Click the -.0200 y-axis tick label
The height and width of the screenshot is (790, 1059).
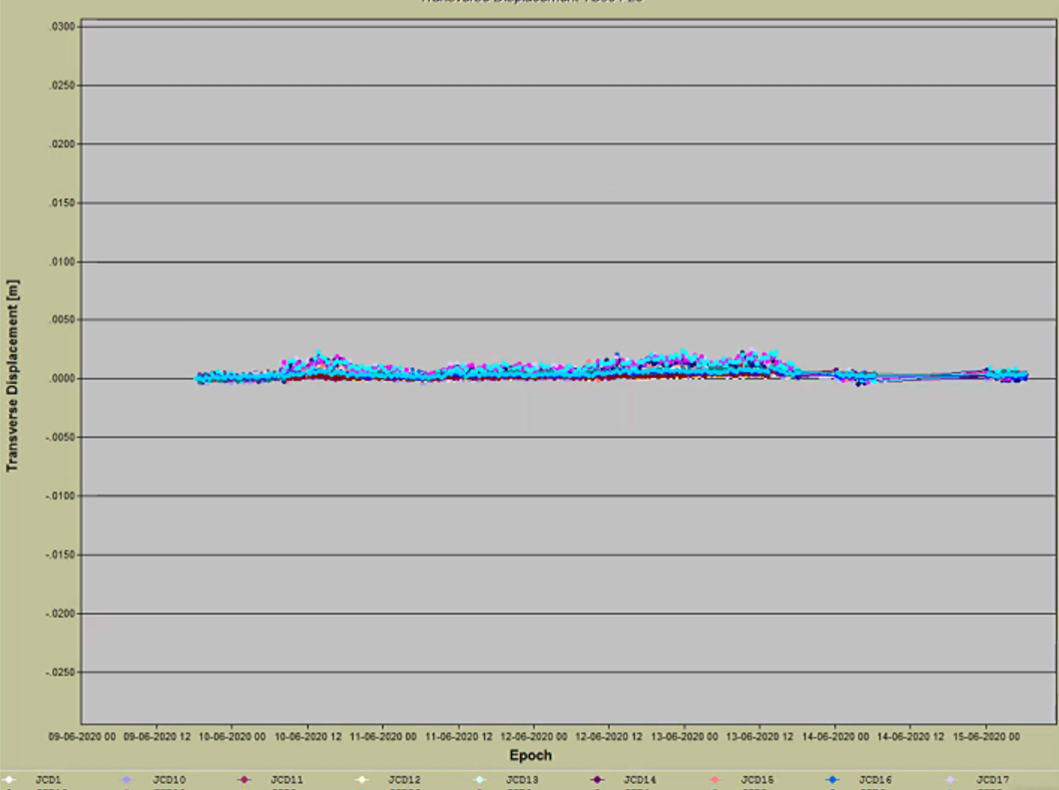click(x=61, y=614)
